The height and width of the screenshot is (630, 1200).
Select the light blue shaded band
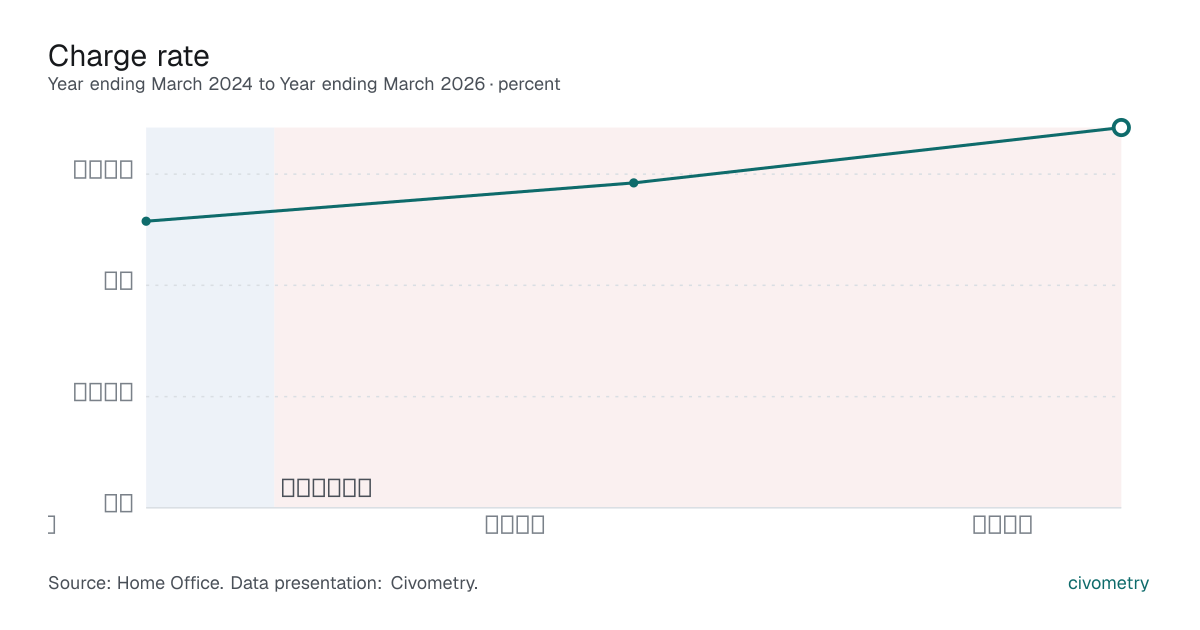click(210, 317)
